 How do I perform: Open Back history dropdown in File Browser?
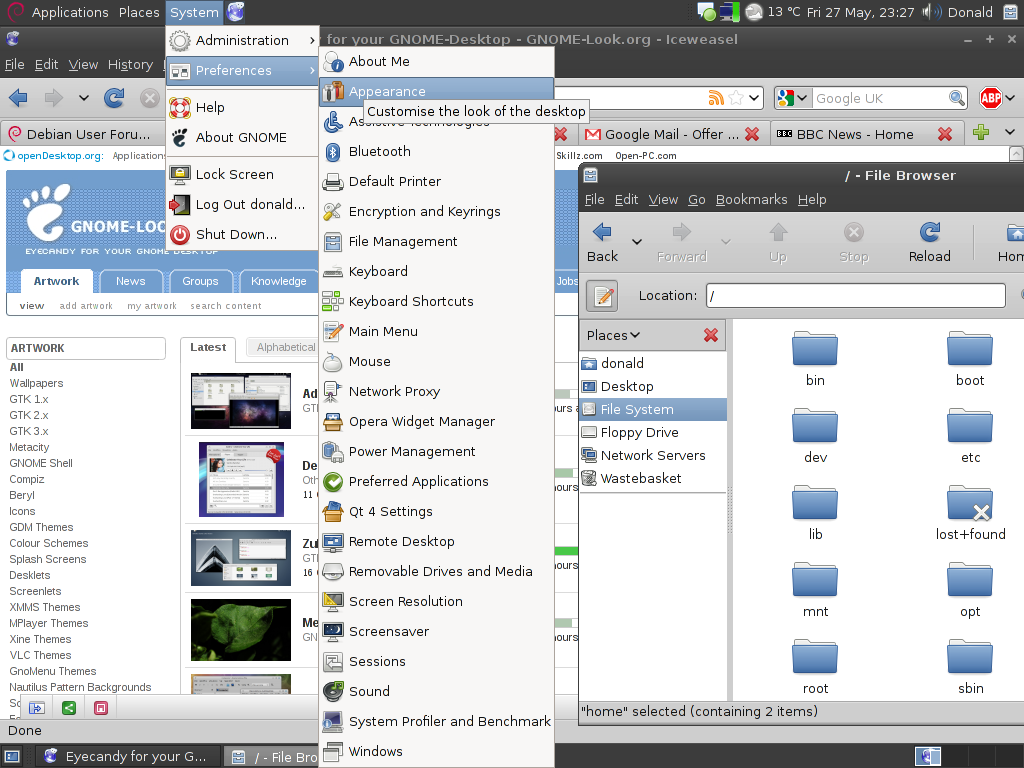[x=637, y=242]
